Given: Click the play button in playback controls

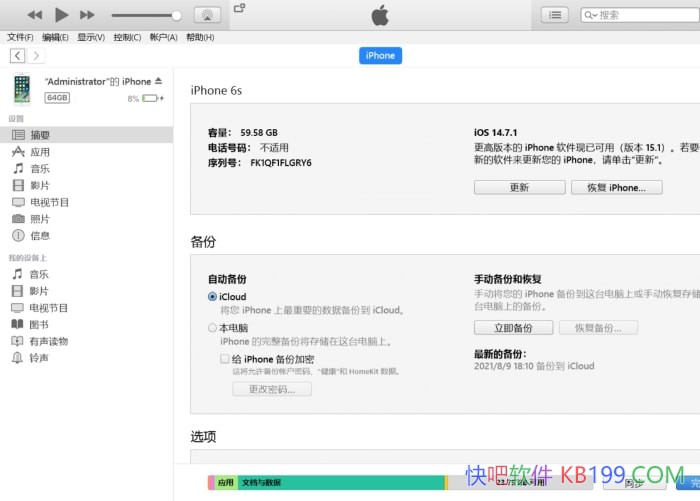Looking at the screenshot, I should pos(61,15).
